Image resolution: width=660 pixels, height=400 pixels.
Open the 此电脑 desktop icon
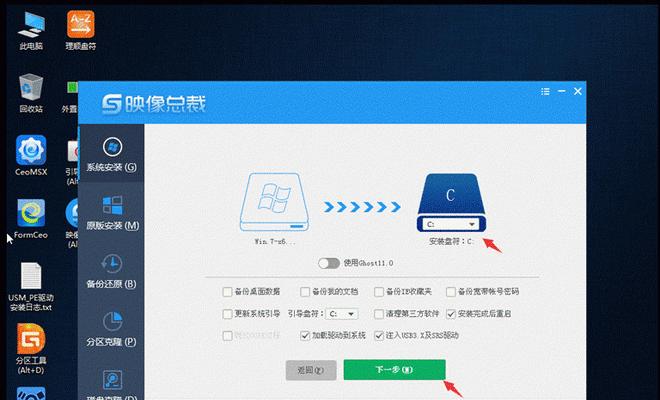(x=31, y=31)
